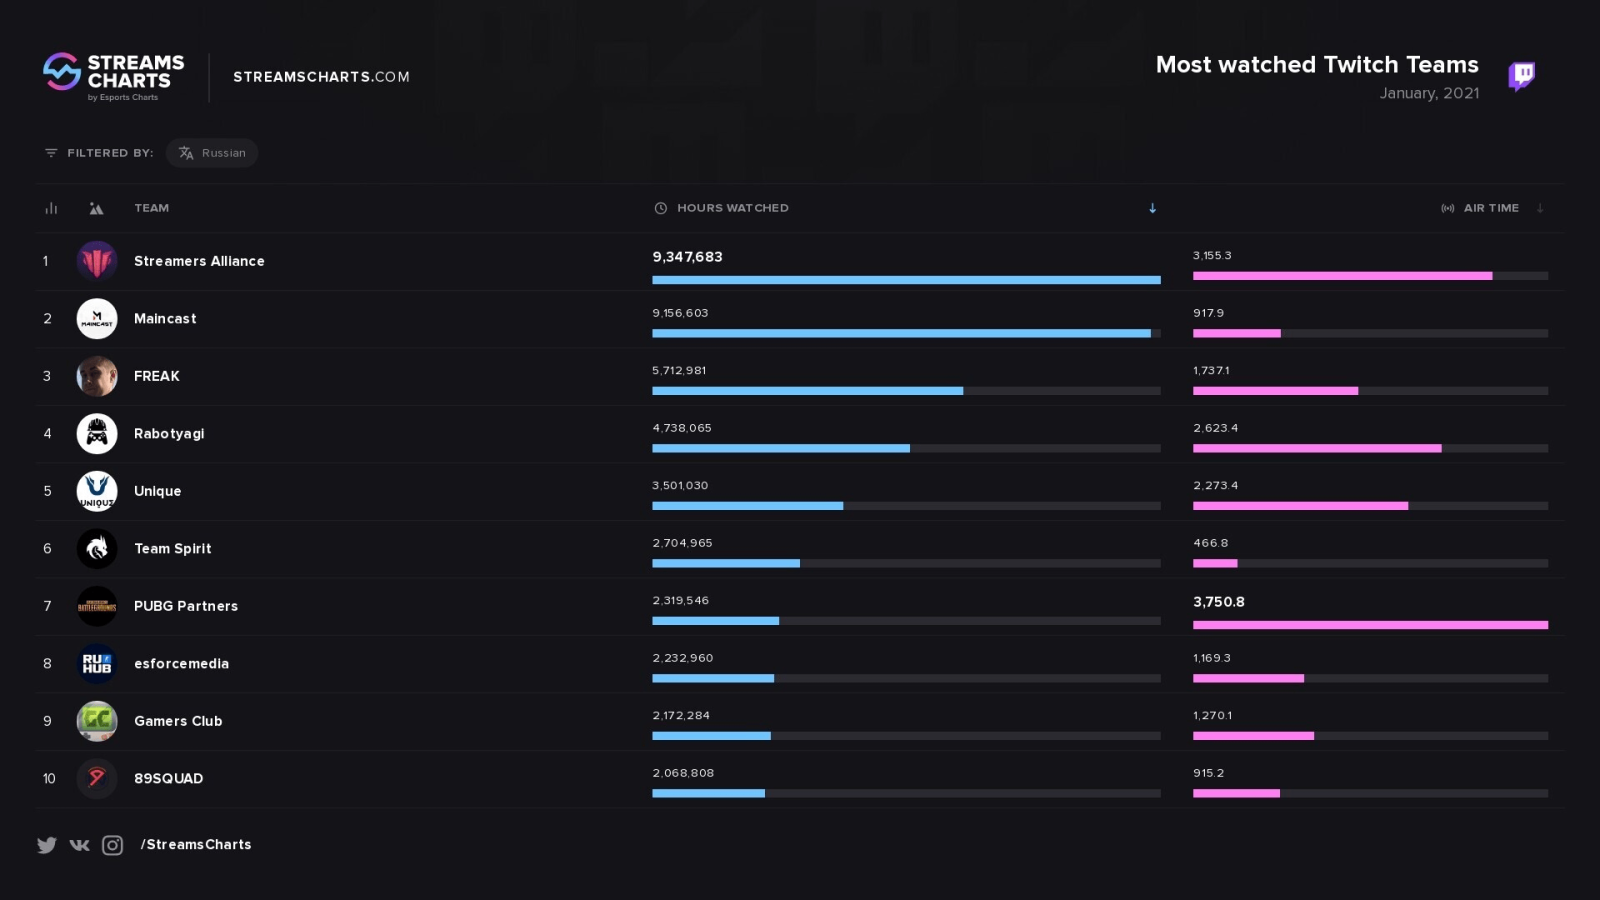Screen dimensions: 1600x900
Task: Select the Hours Watched column header
Action: point(732,208)
